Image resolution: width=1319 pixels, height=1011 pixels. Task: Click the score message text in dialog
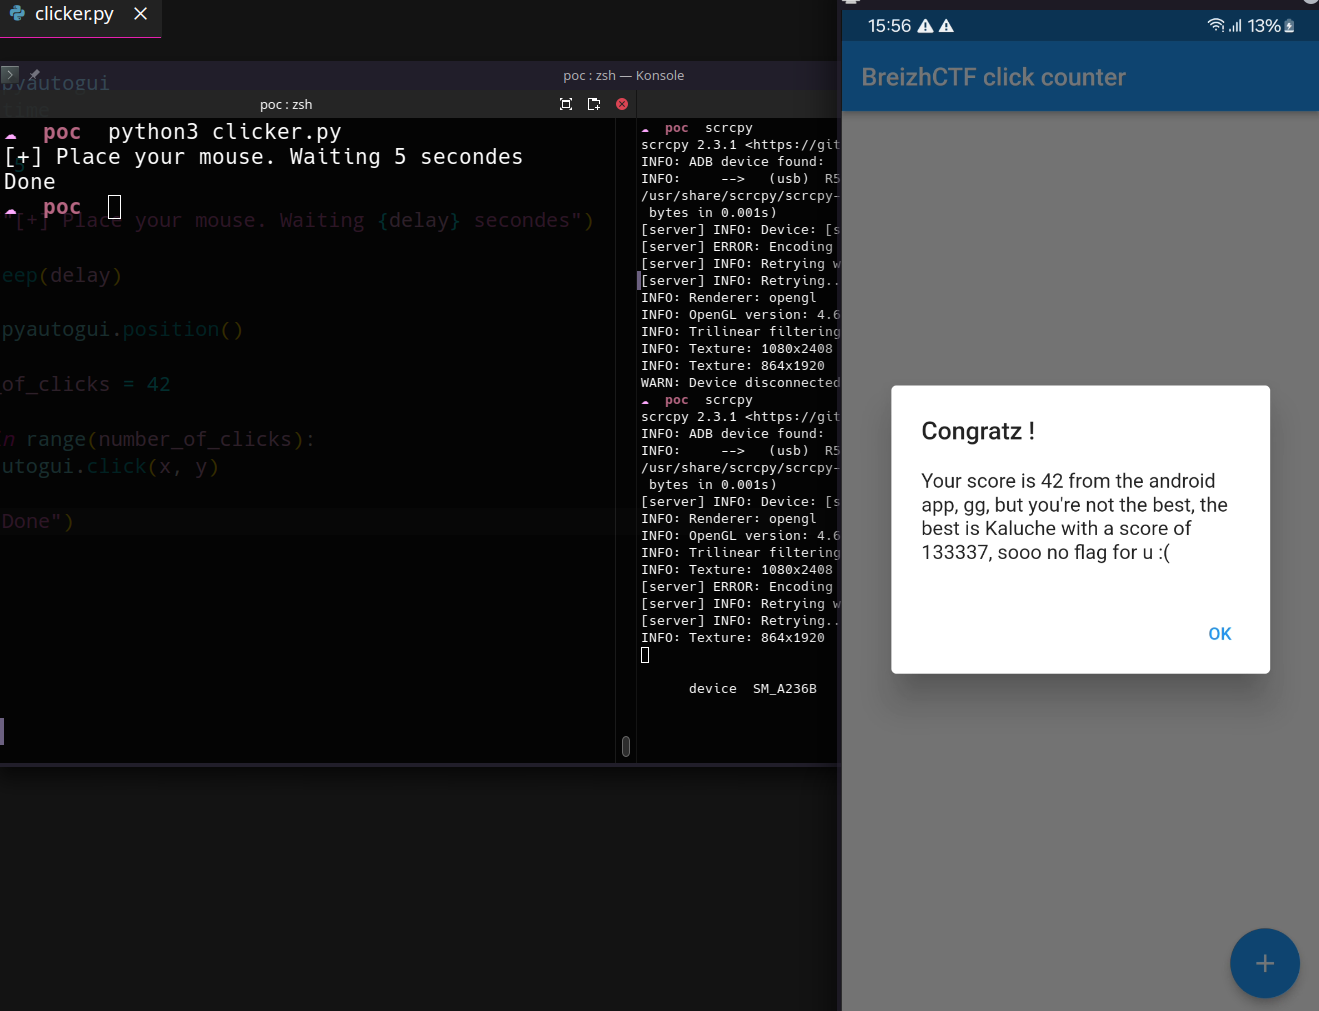point(1074,517)
